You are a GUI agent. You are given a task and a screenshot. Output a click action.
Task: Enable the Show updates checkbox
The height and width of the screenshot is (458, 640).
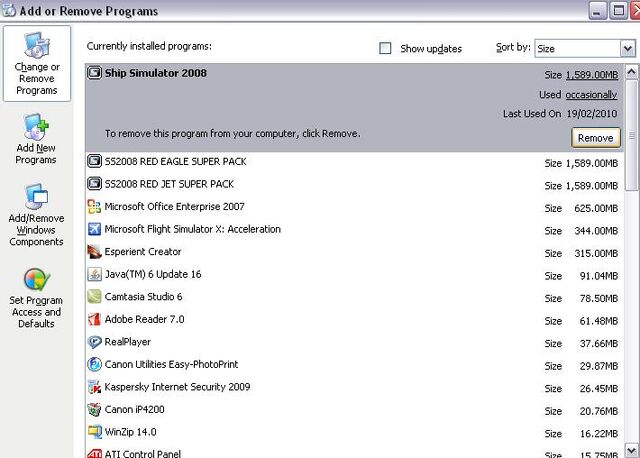point(385,48)
